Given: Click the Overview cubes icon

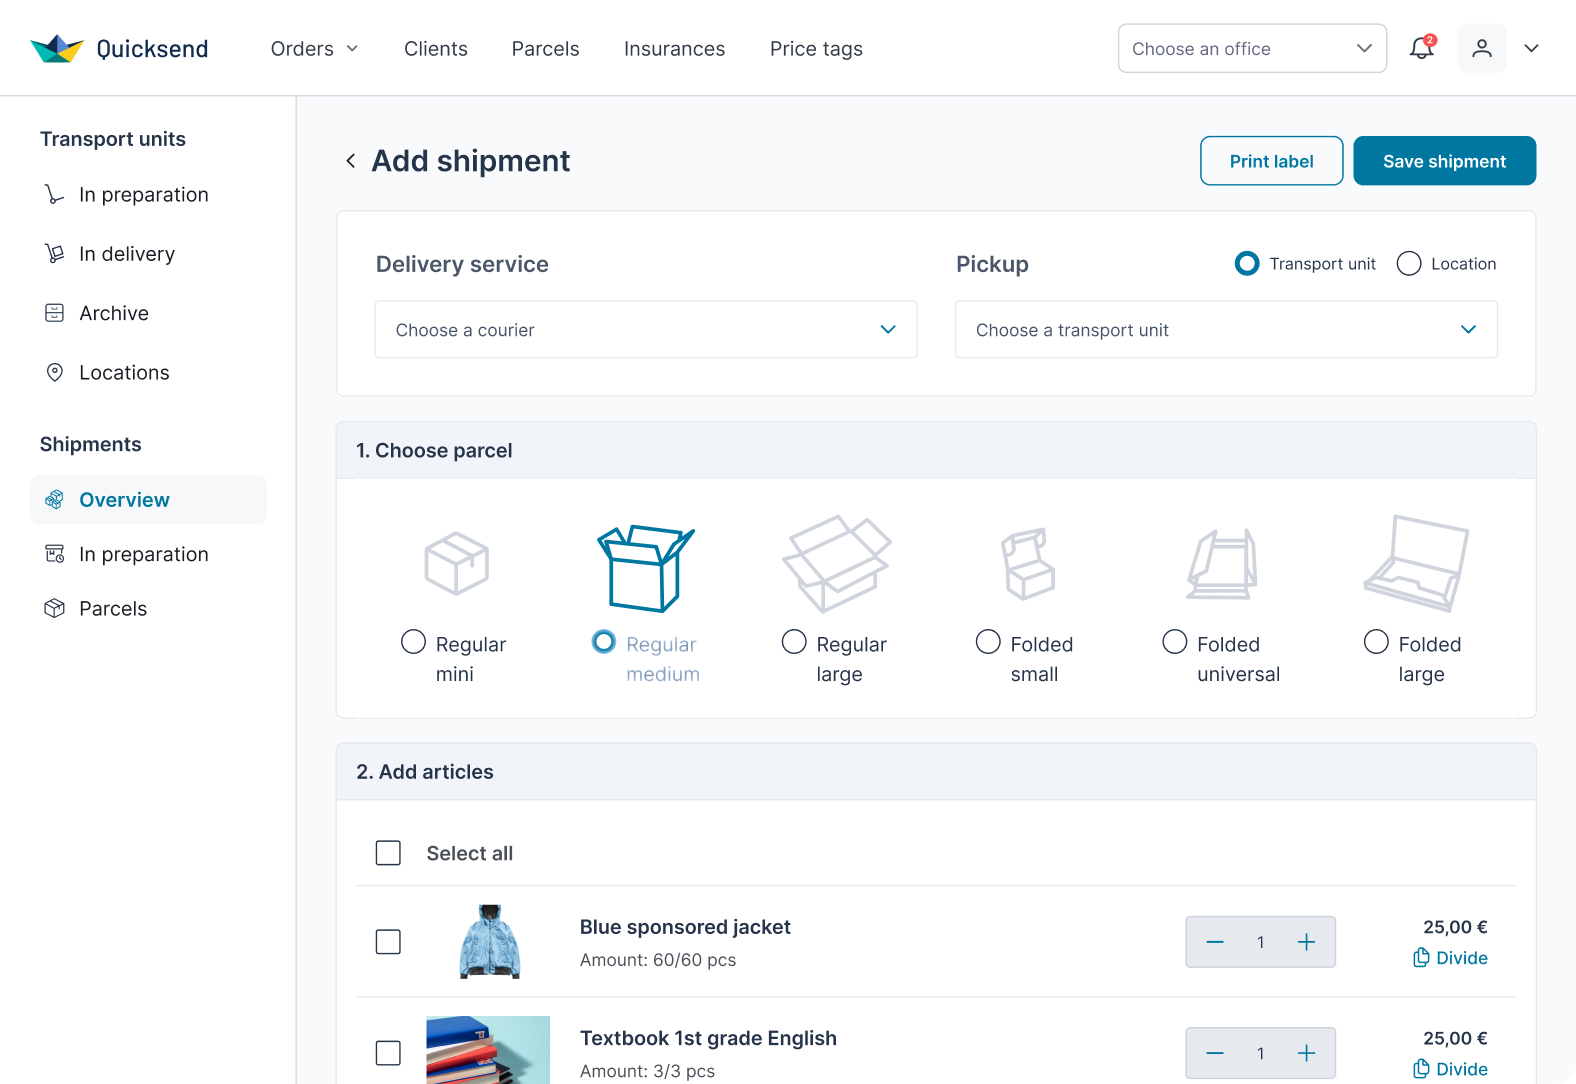Looking at the screenshot, I should click(x=54, y=499).
